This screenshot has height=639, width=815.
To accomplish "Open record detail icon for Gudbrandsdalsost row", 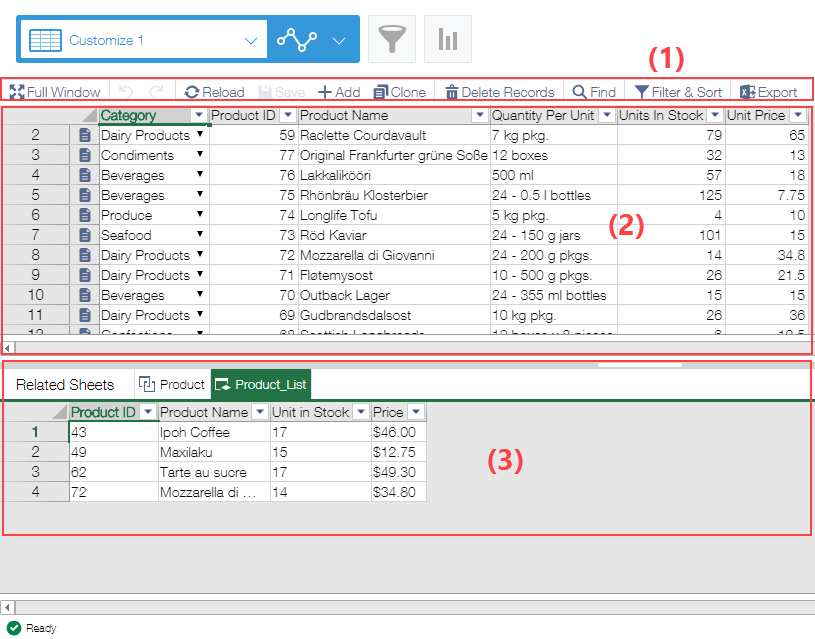I will 85,315.
